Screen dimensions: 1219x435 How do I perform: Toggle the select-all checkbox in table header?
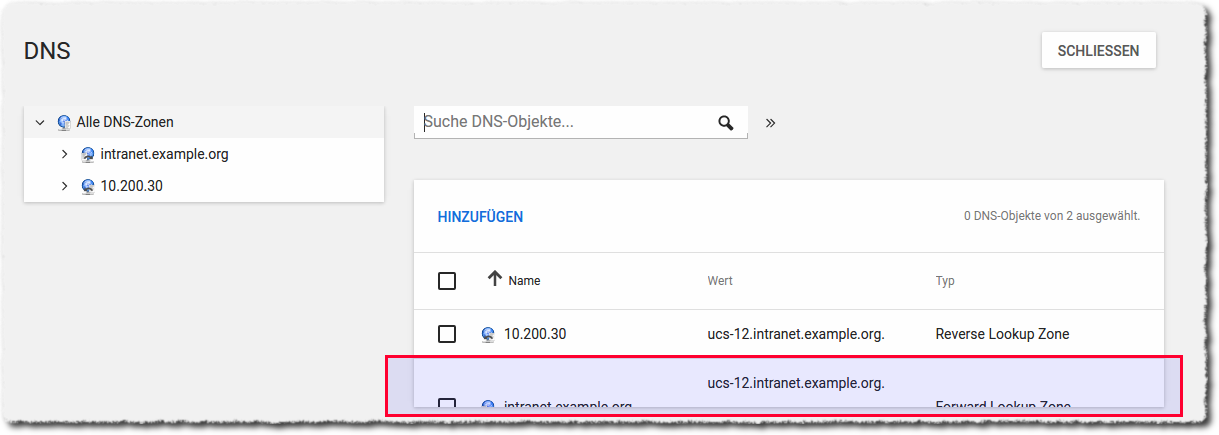tap(447, 281)
